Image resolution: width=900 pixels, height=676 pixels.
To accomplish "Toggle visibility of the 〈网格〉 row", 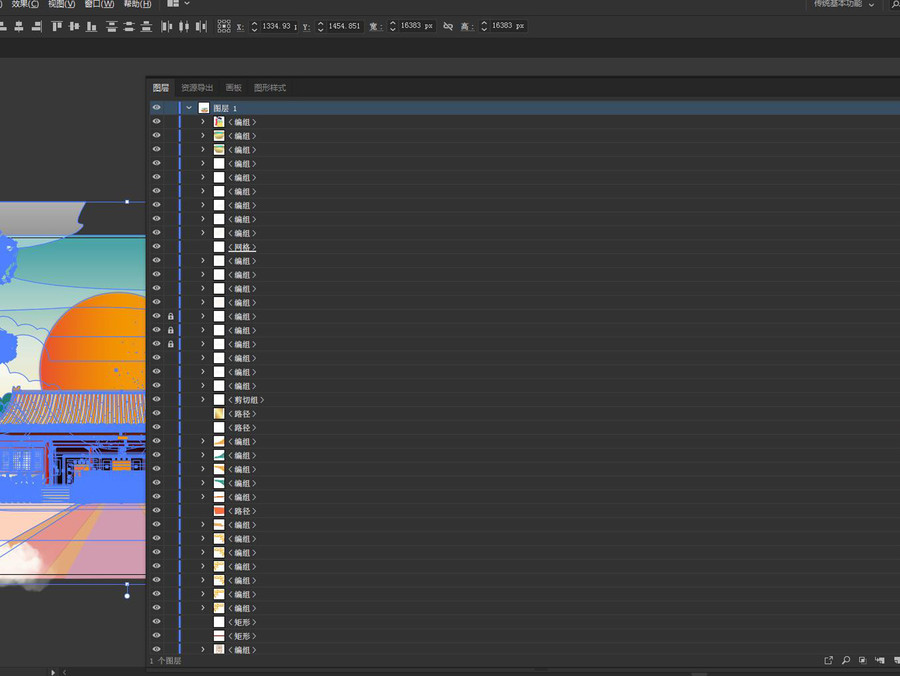I will (x=157, y=247).
